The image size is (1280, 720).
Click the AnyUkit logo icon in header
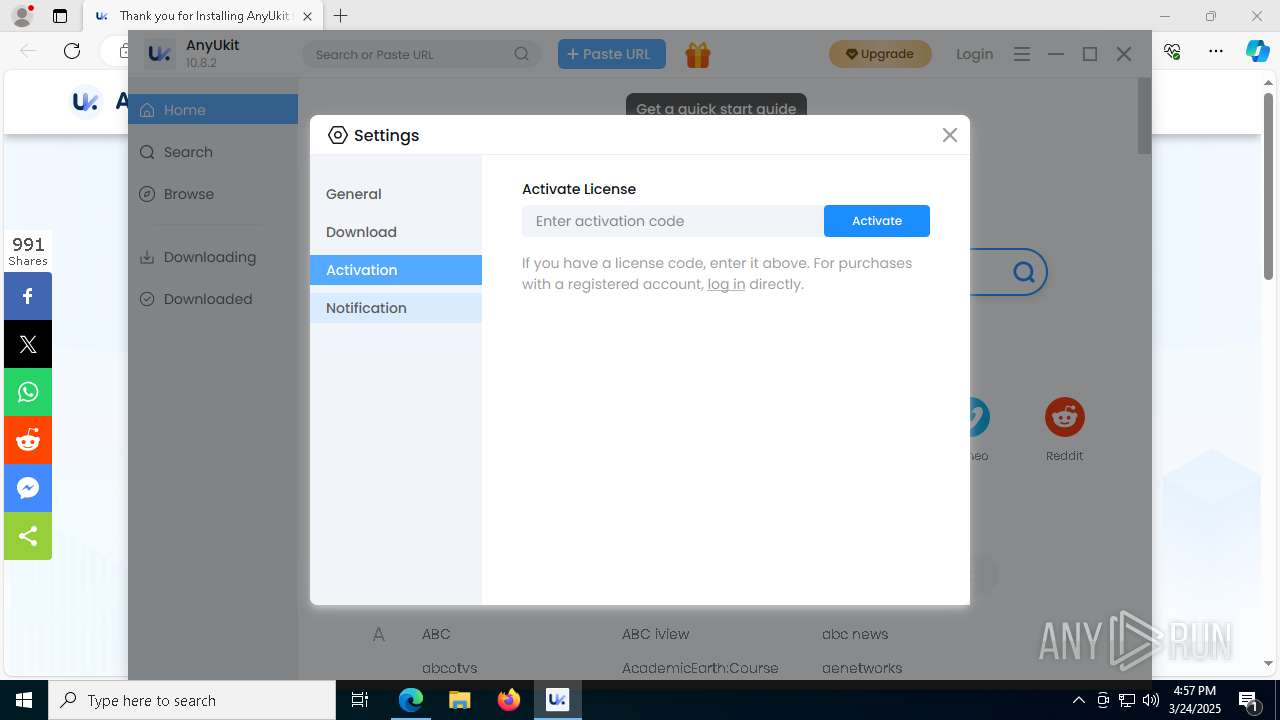(159, 54)
